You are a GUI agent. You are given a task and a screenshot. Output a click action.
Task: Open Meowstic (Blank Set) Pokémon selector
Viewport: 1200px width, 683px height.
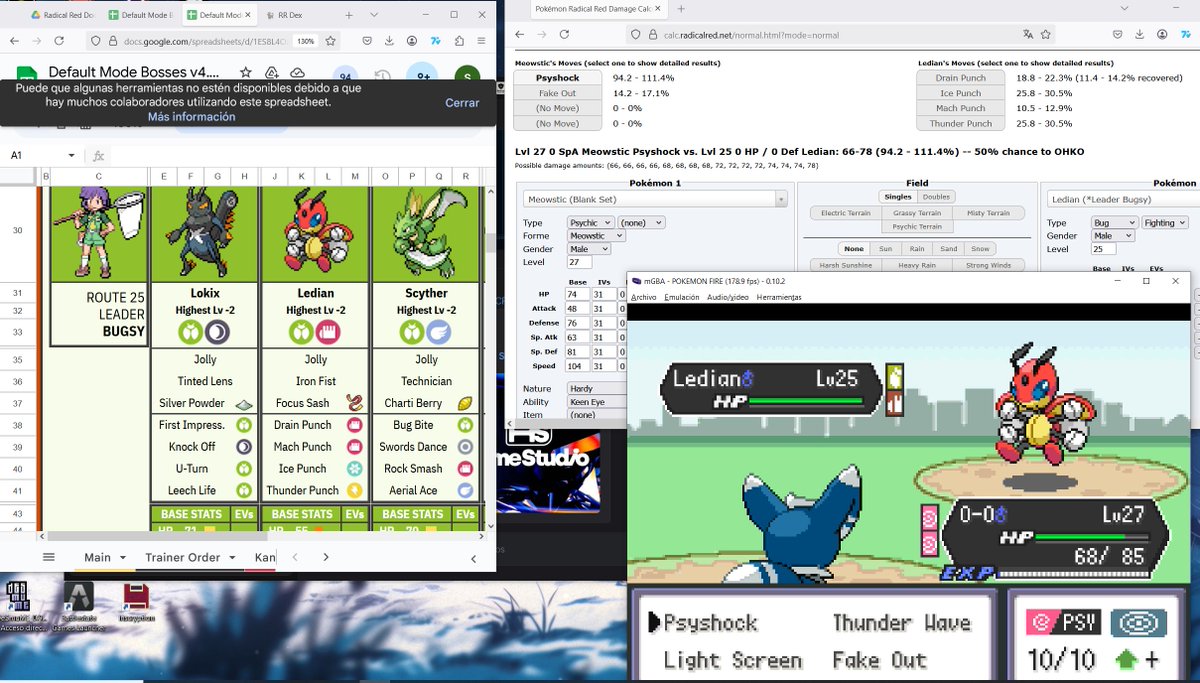point(655,199)
